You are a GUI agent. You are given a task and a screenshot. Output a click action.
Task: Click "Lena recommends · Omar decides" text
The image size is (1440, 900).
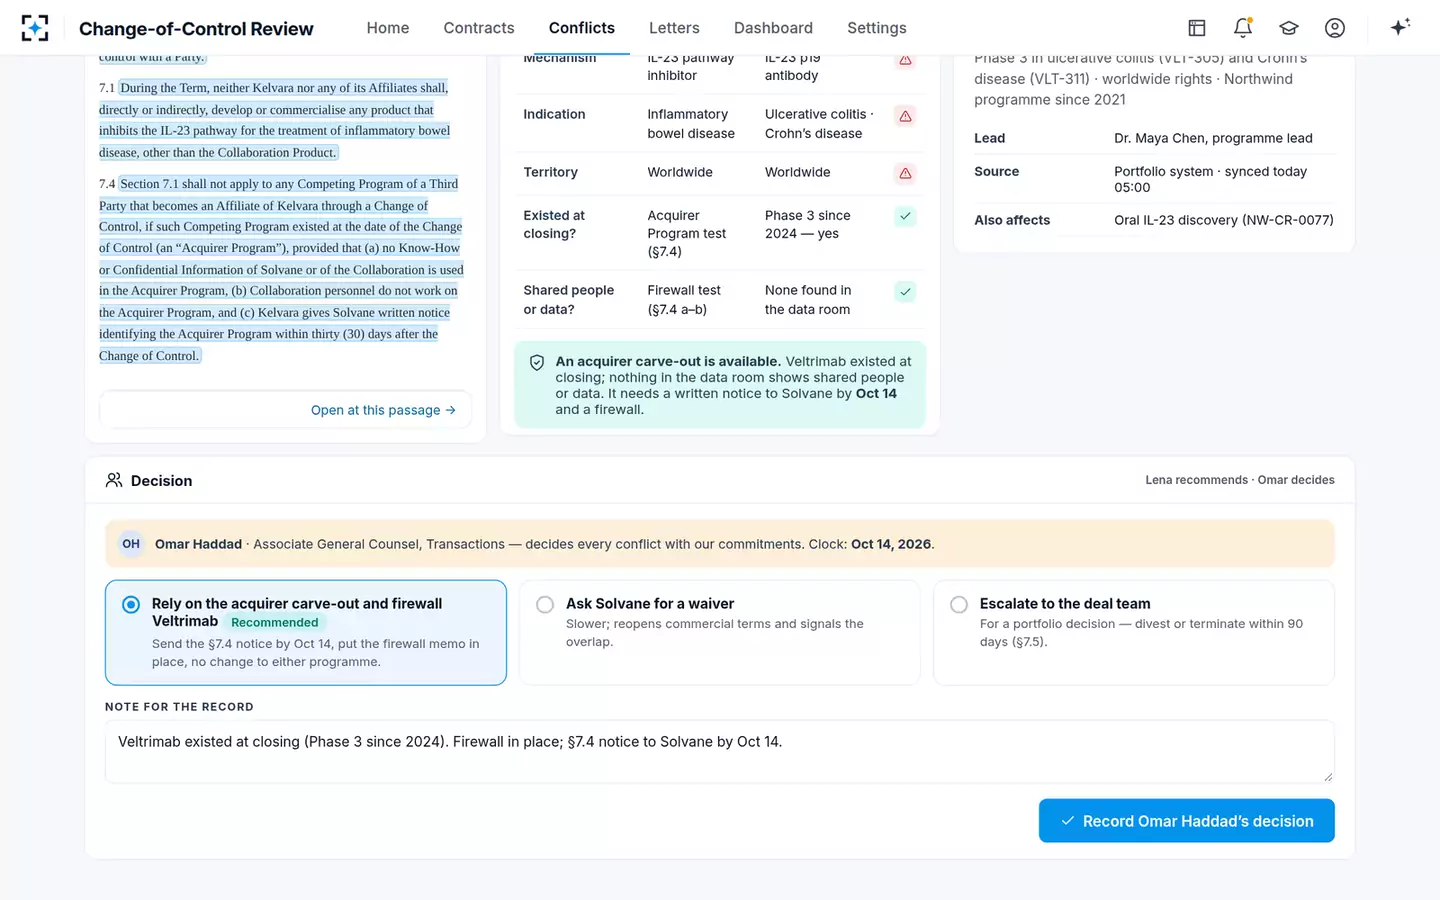pyautogui.click(x=1240, y=480)
